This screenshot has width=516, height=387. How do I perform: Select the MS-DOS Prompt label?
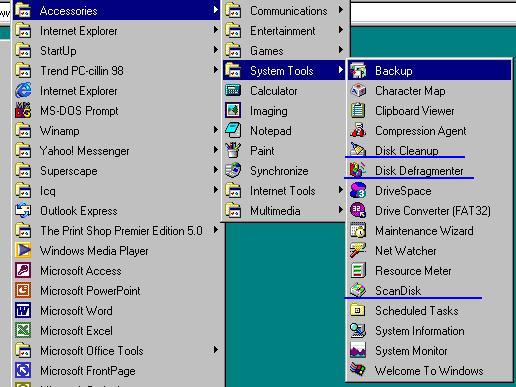79,111
